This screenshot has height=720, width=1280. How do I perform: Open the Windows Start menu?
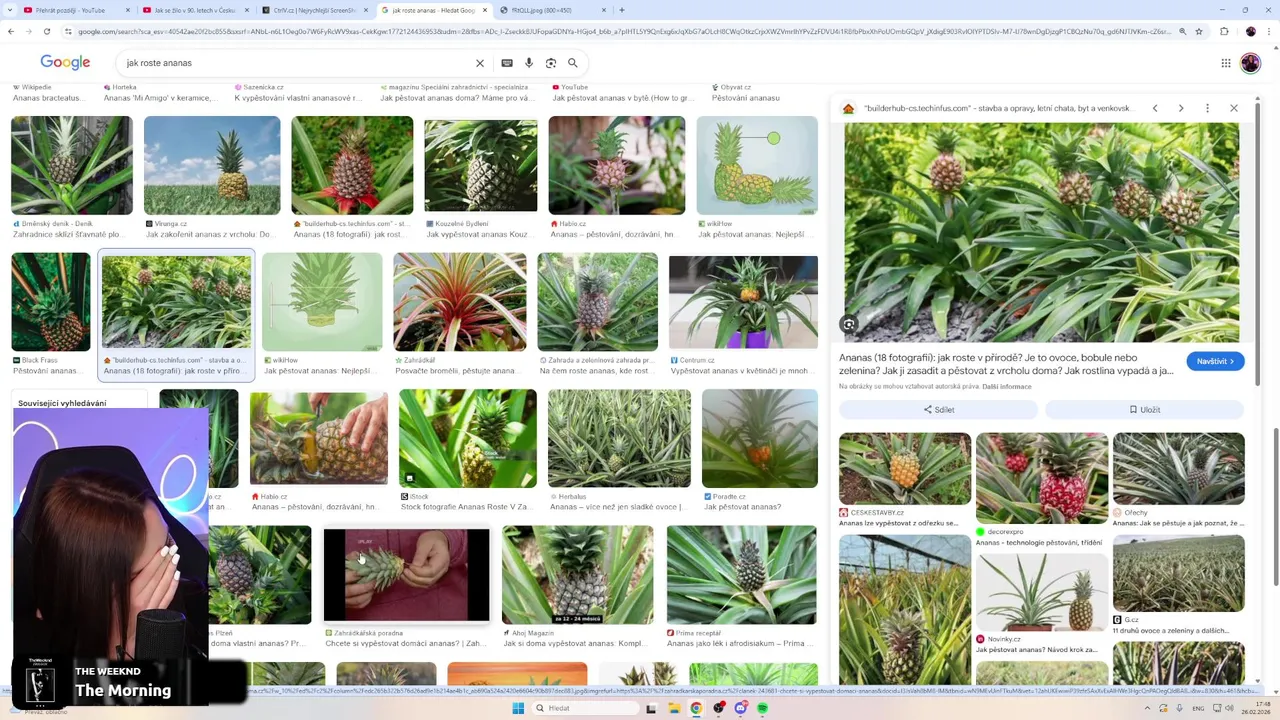[518, 708]
